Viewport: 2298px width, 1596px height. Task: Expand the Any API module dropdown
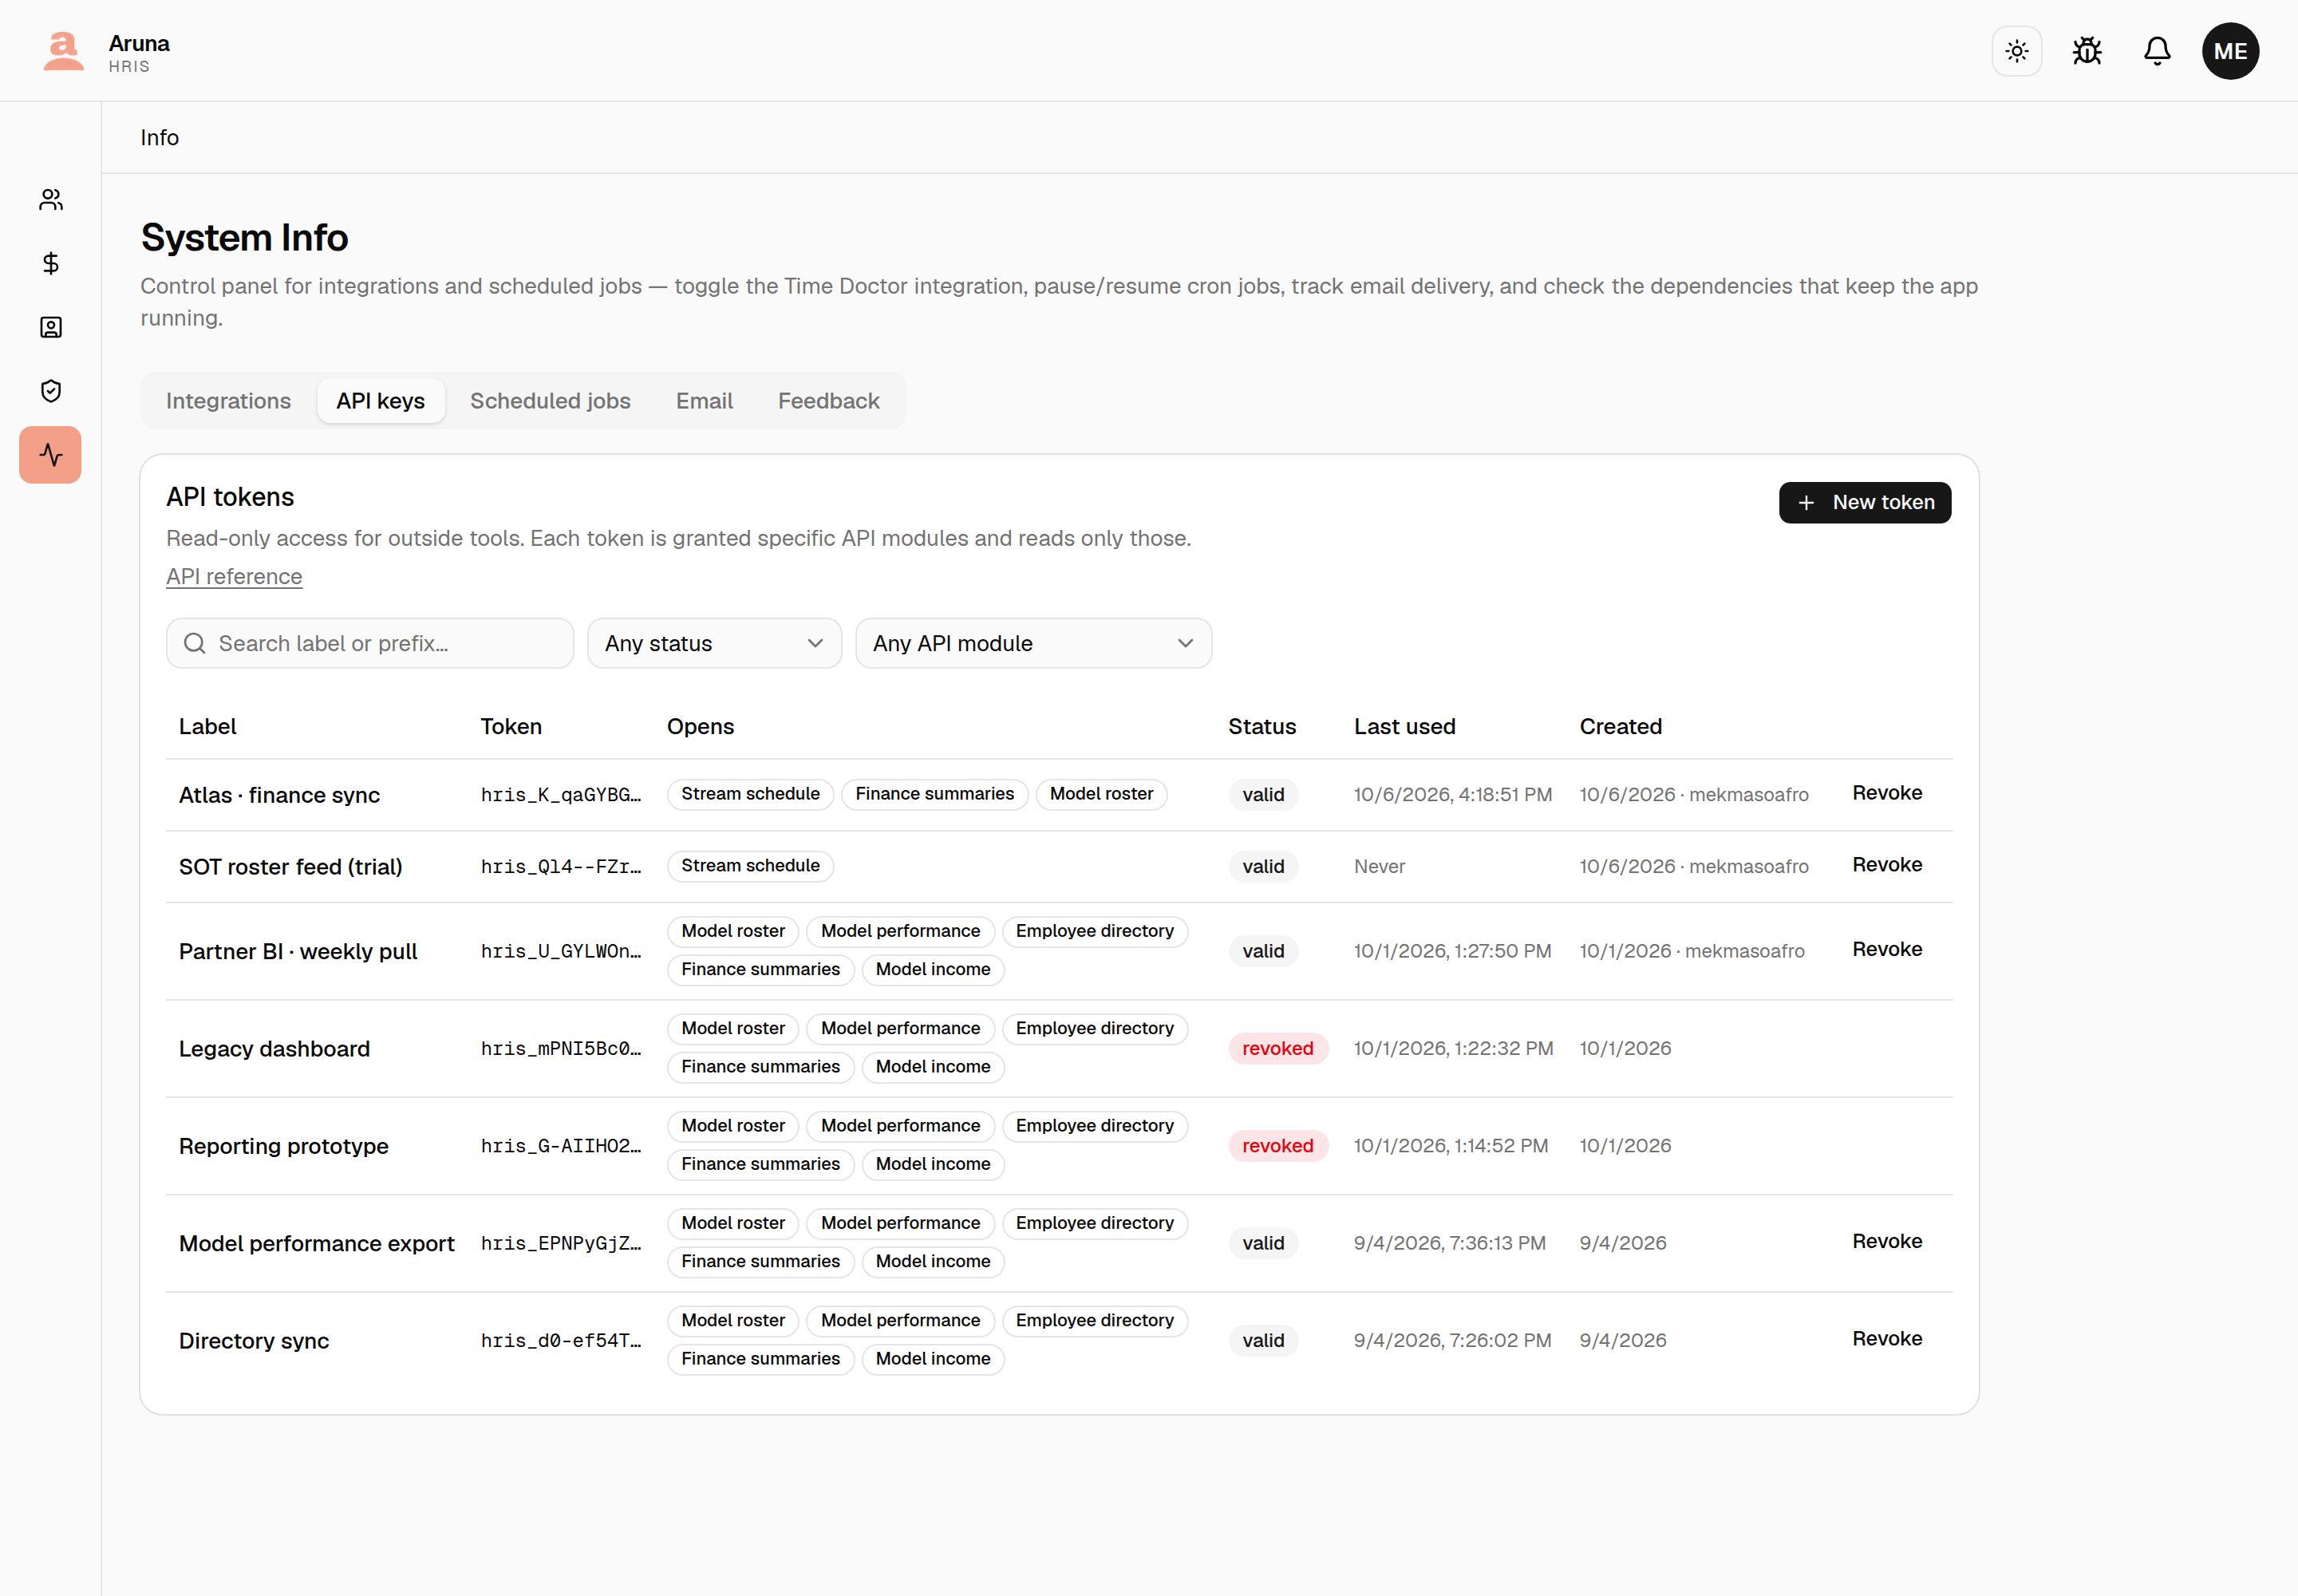[1033, 643]
